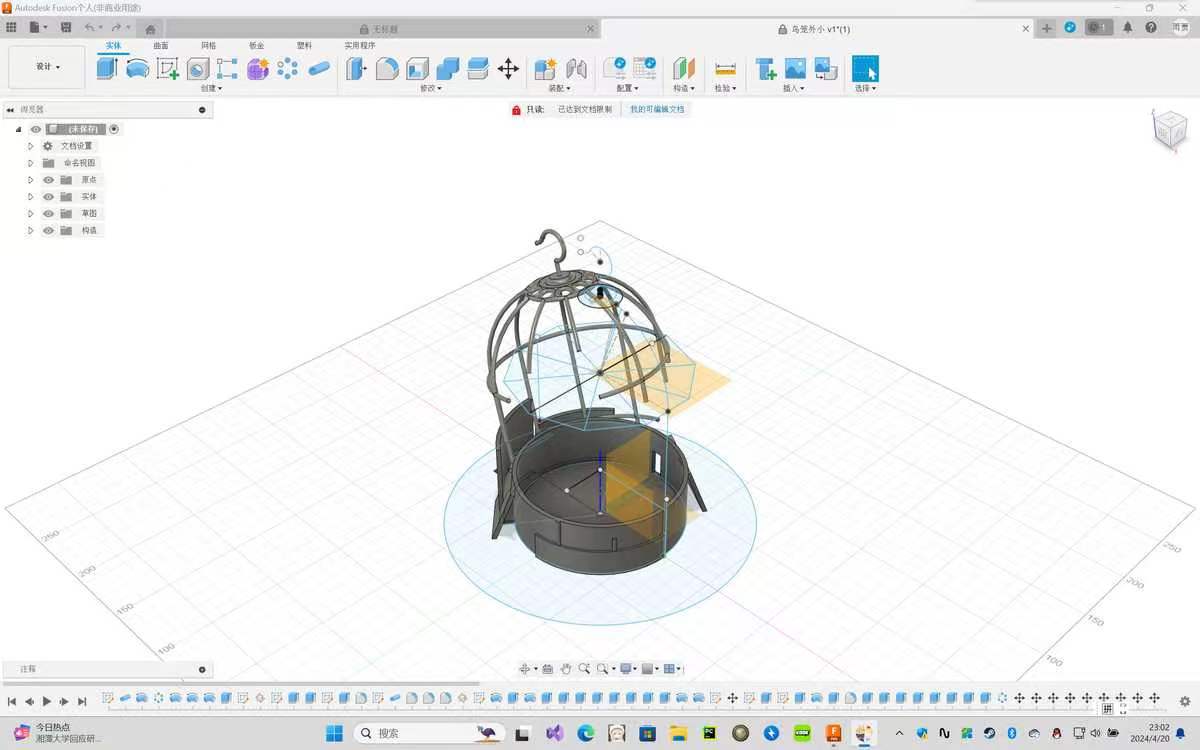Activate the root component radio button

114,129
